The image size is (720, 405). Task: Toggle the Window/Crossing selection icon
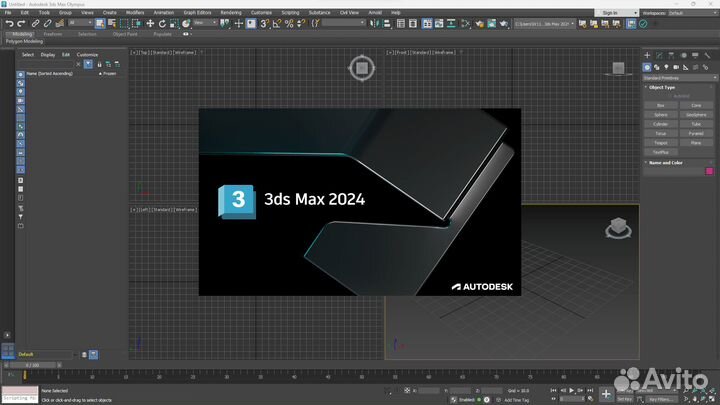tap(136, 23)
